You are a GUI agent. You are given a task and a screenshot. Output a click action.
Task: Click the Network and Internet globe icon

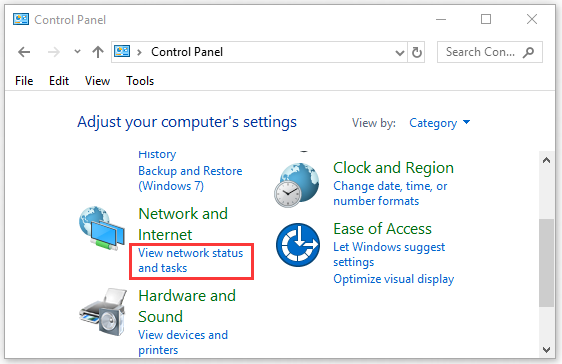click(102, 228)
